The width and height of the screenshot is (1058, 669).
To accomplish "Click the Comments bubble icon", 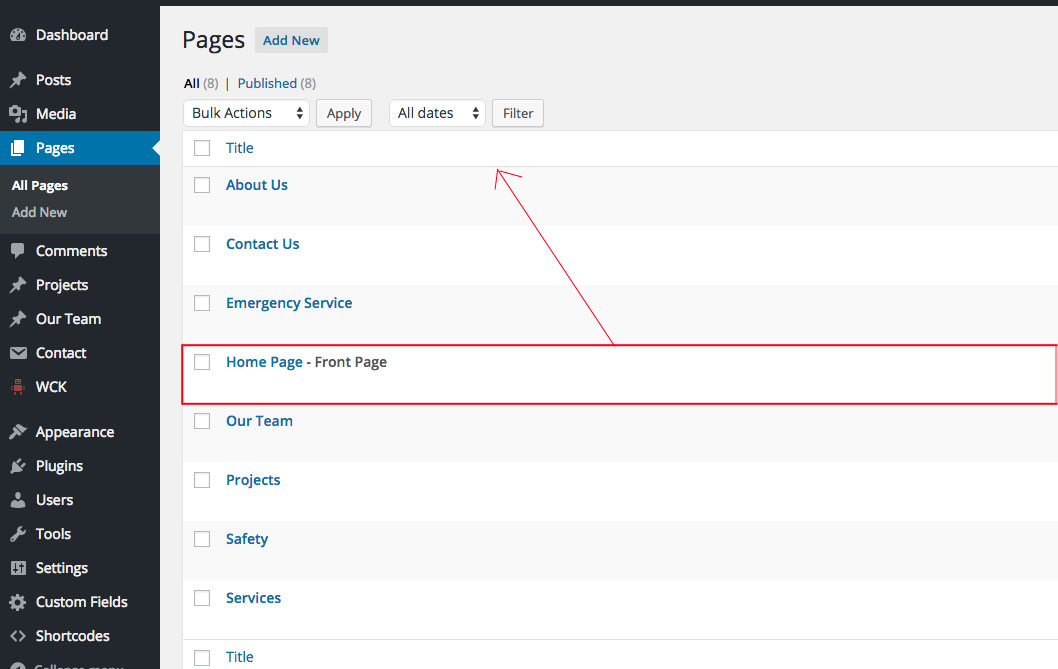I will pos(20,250).
